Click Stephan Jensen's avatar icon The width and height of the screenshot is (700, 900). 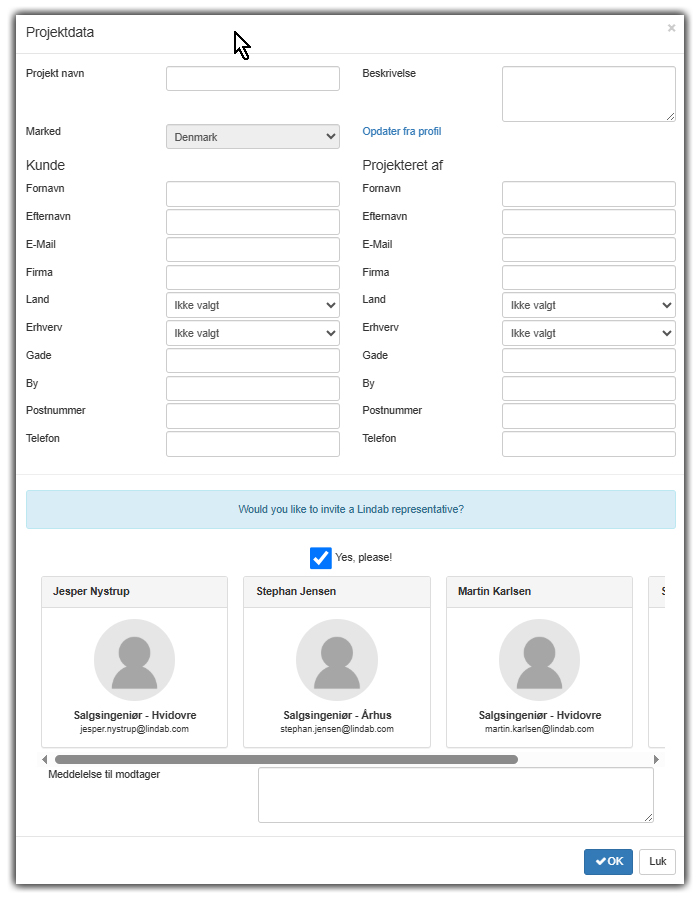tap(336, 660)
